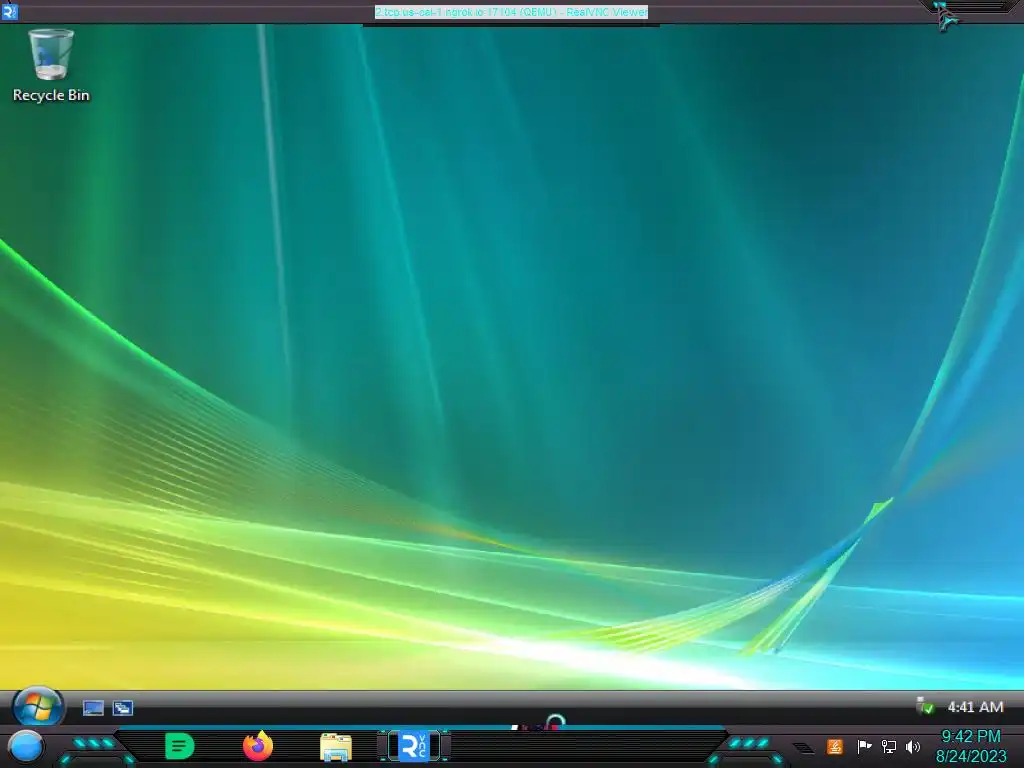1024x768 pixels.
Task: Click the host clock showing 9:42 PM
Action: click(x=971, y=746)
